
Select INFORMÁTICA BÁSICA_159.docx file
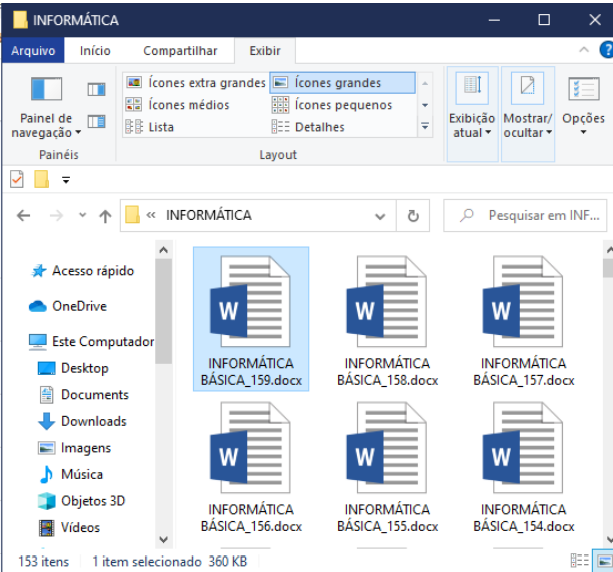tap(251, 319)
